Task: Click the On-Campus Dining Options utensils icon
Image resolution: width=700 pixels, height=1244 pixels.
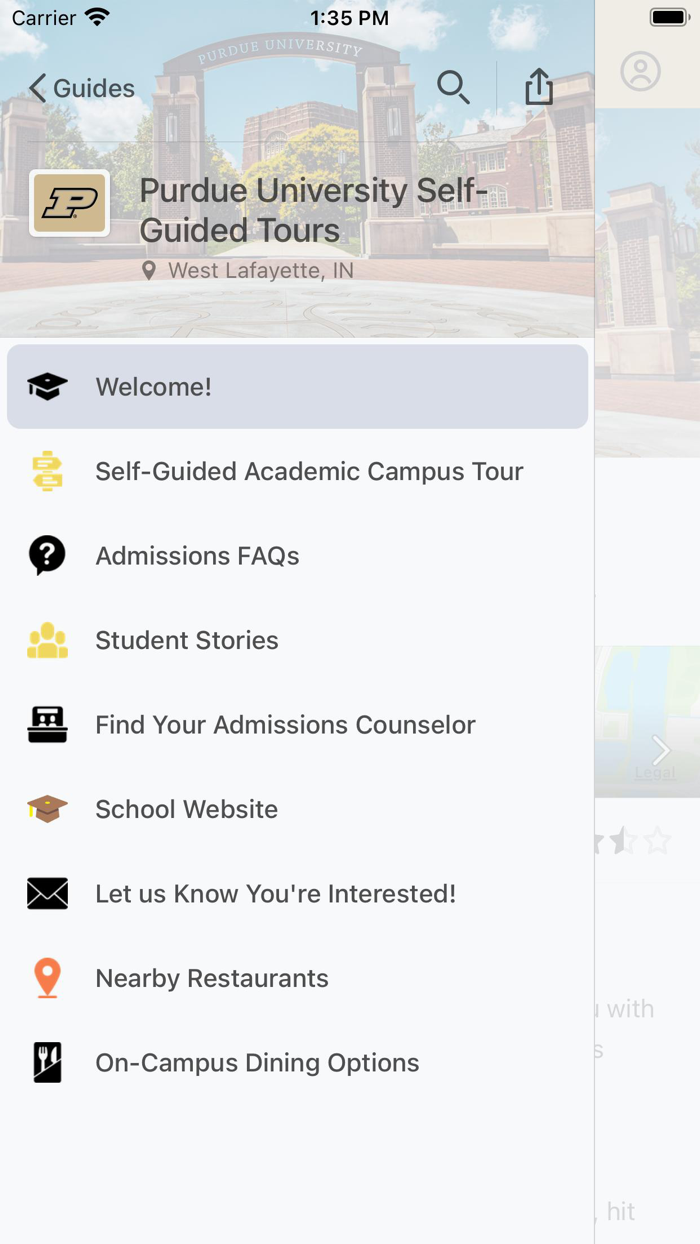Action: (x=45, y=1062)
